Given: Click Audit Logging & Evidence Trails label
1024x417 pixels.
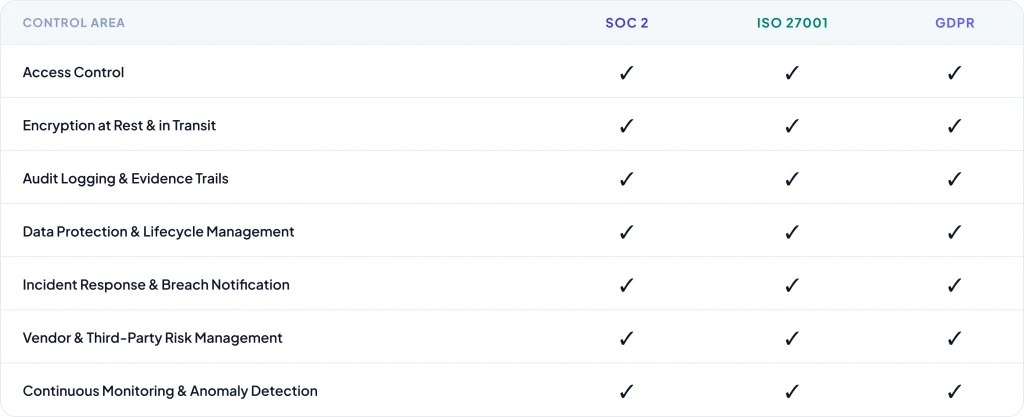Looking at the screenshot, I should [x=125, y=178].
